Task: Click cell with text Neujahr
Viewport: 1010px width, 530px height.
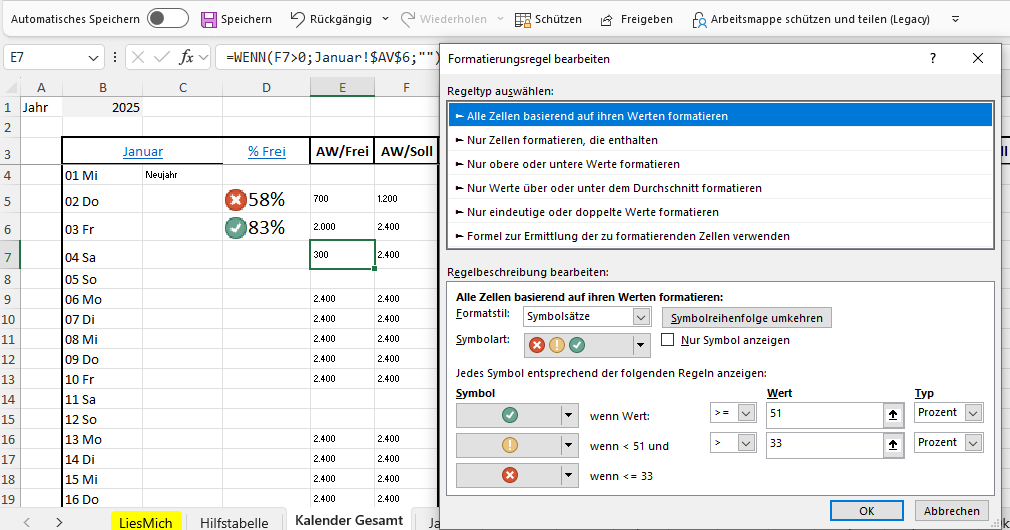Action: tap(183, 175)
